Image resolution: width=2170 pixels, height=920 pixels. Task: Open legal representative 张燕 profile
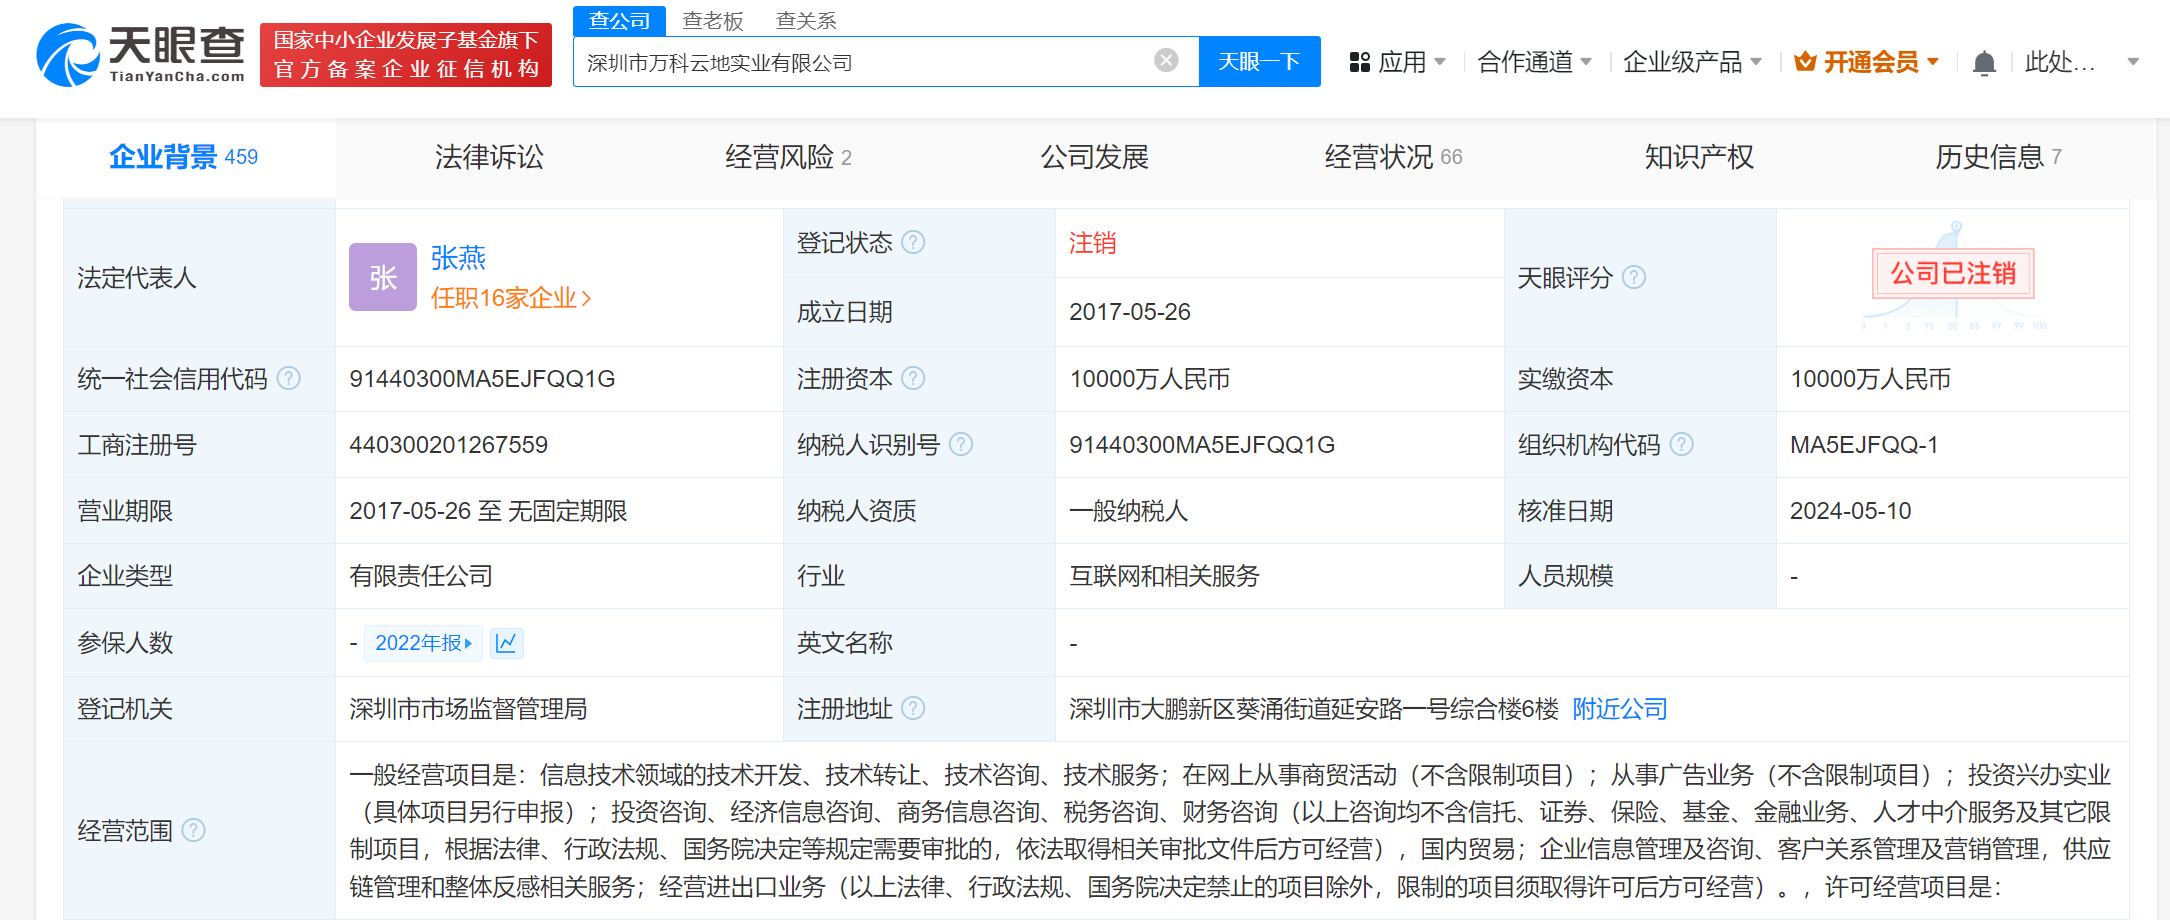point(457,257)
